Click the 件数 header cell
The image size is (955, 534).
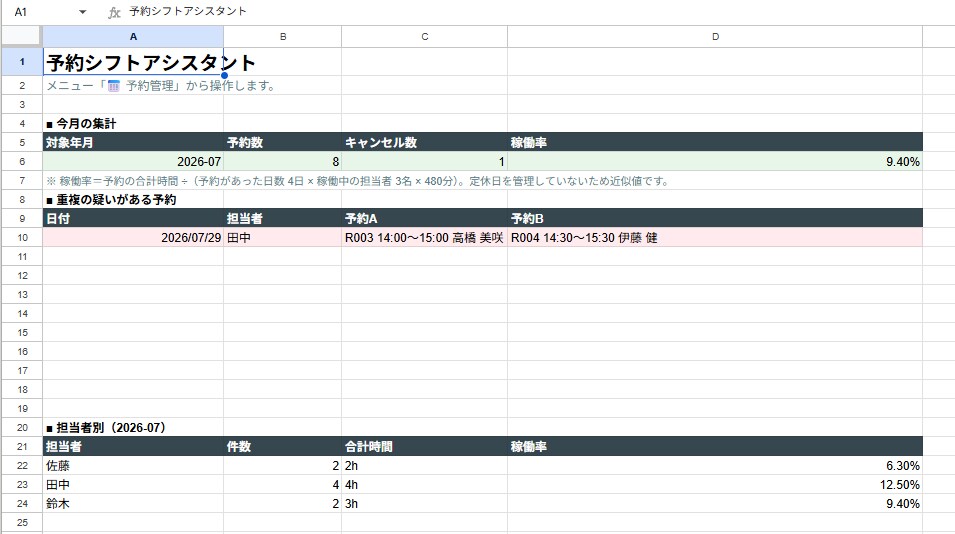(283, 446)
